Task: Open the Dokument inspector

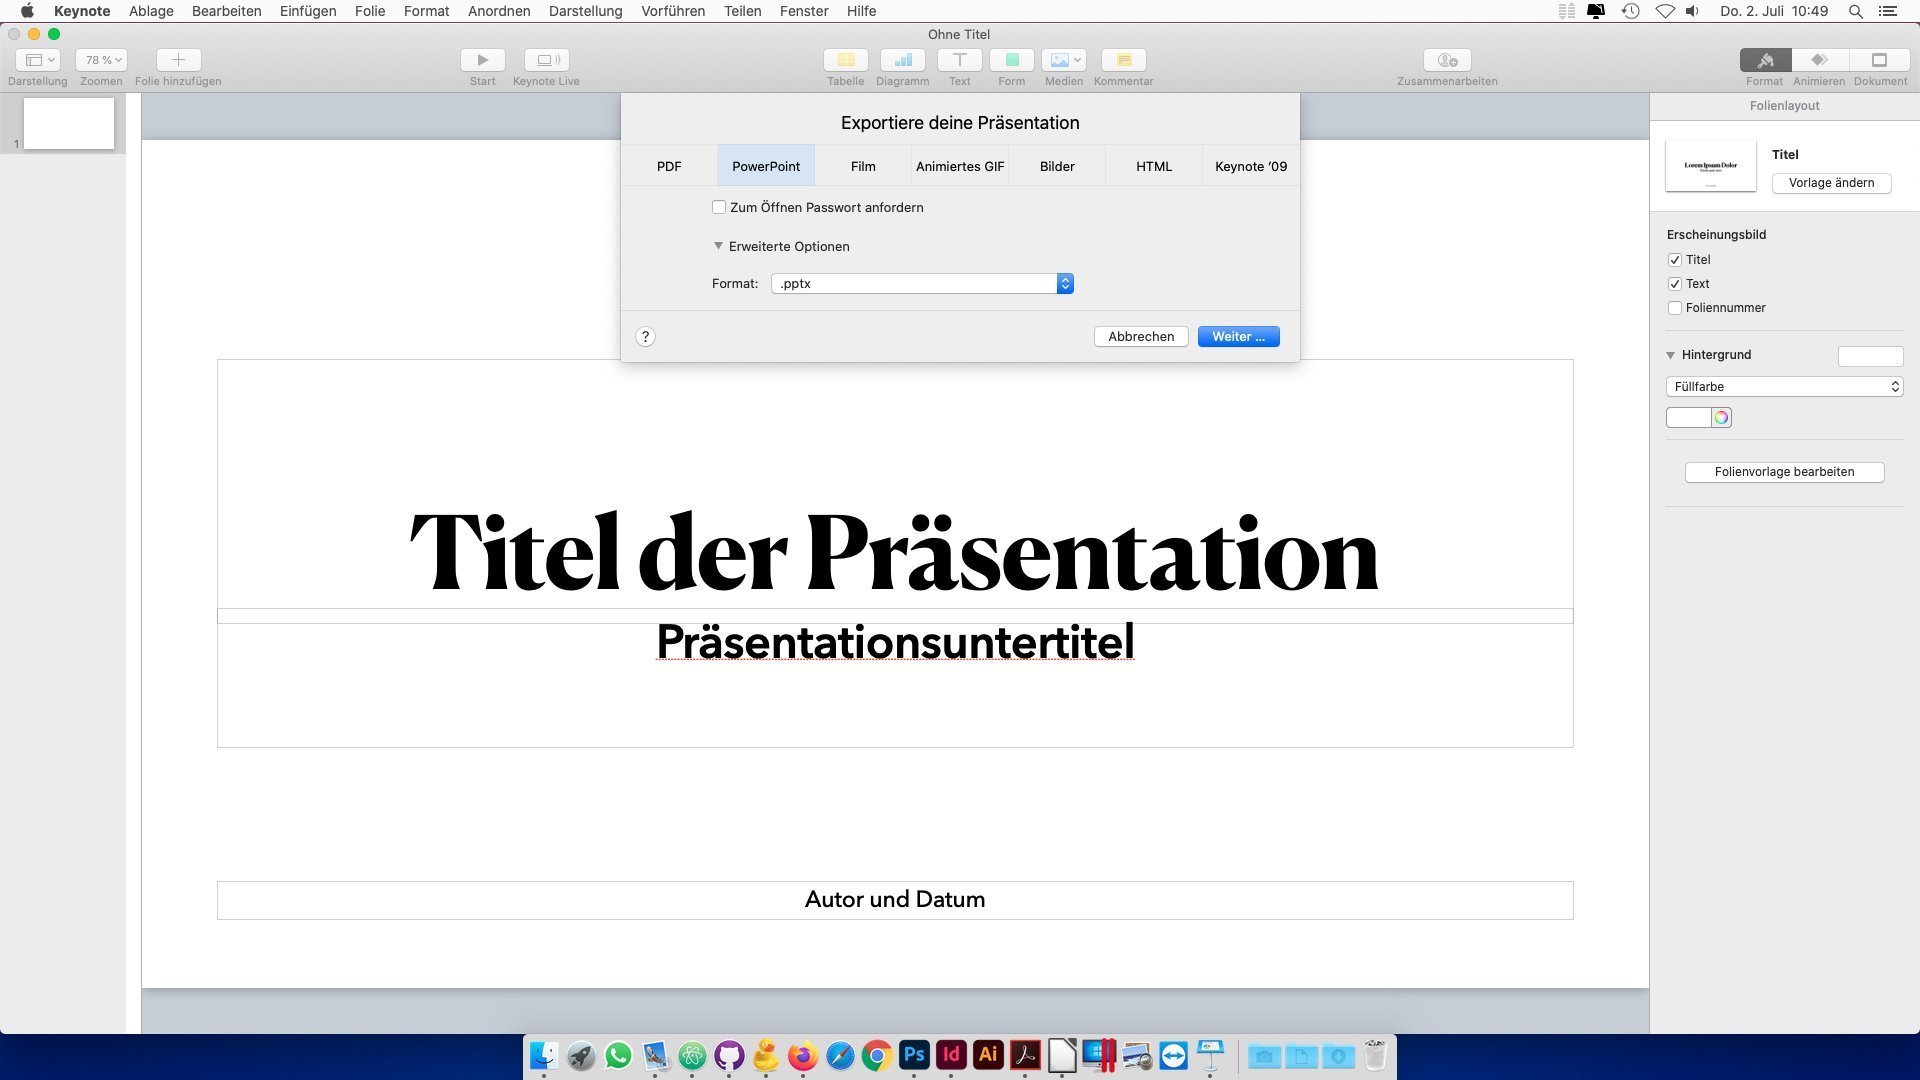Action: click(x=1879, y=60)
